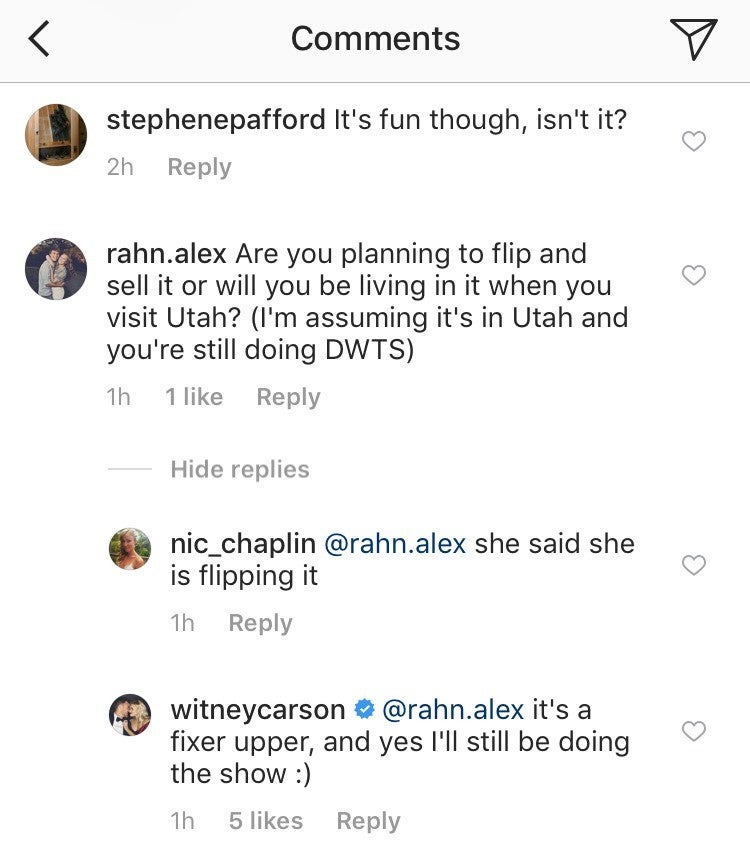View the 5 likes on witneycarson's reply
750x862 pixels.
point(265,821)
